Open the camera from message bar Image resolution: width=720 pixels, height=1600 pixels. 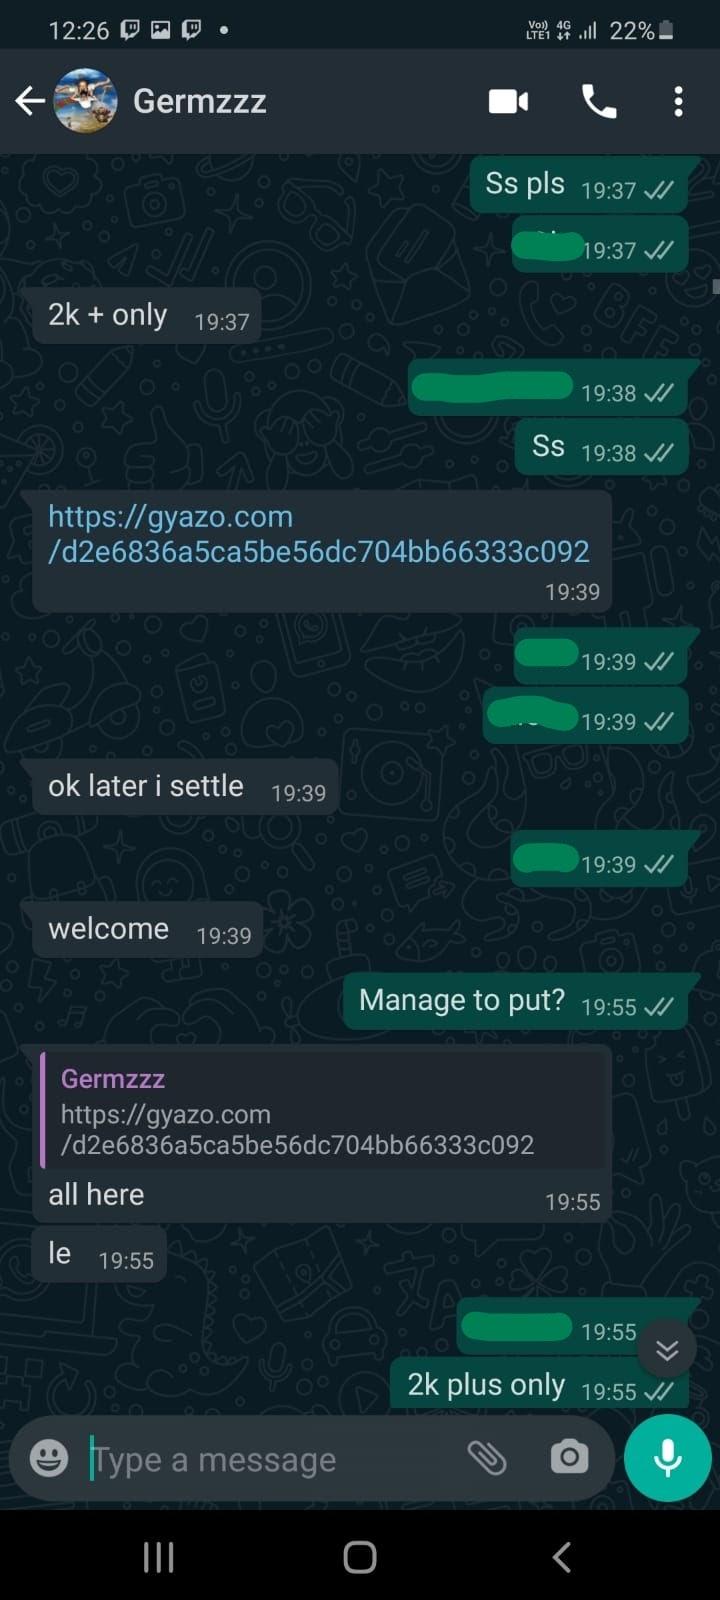569,1457
